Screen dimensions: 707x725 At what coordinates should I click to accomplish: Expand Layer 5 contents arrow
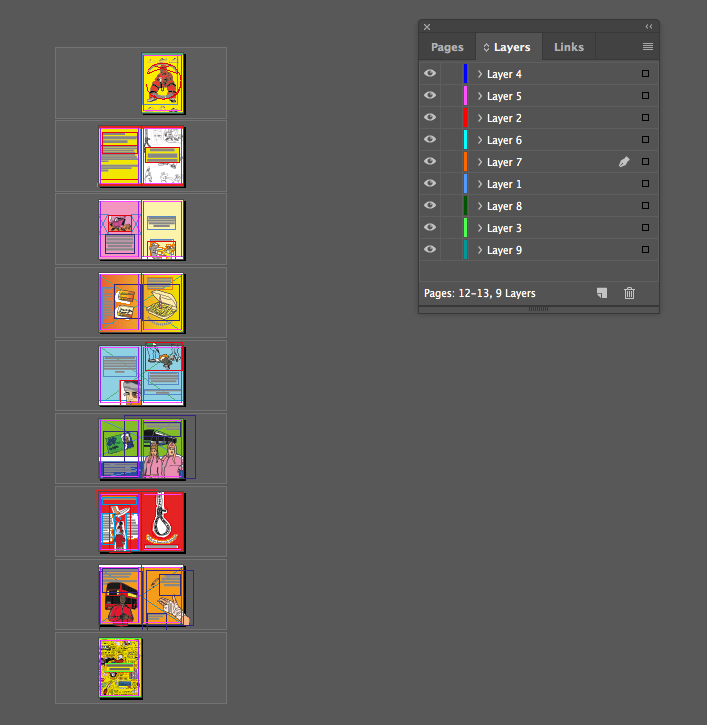[480, 96]
